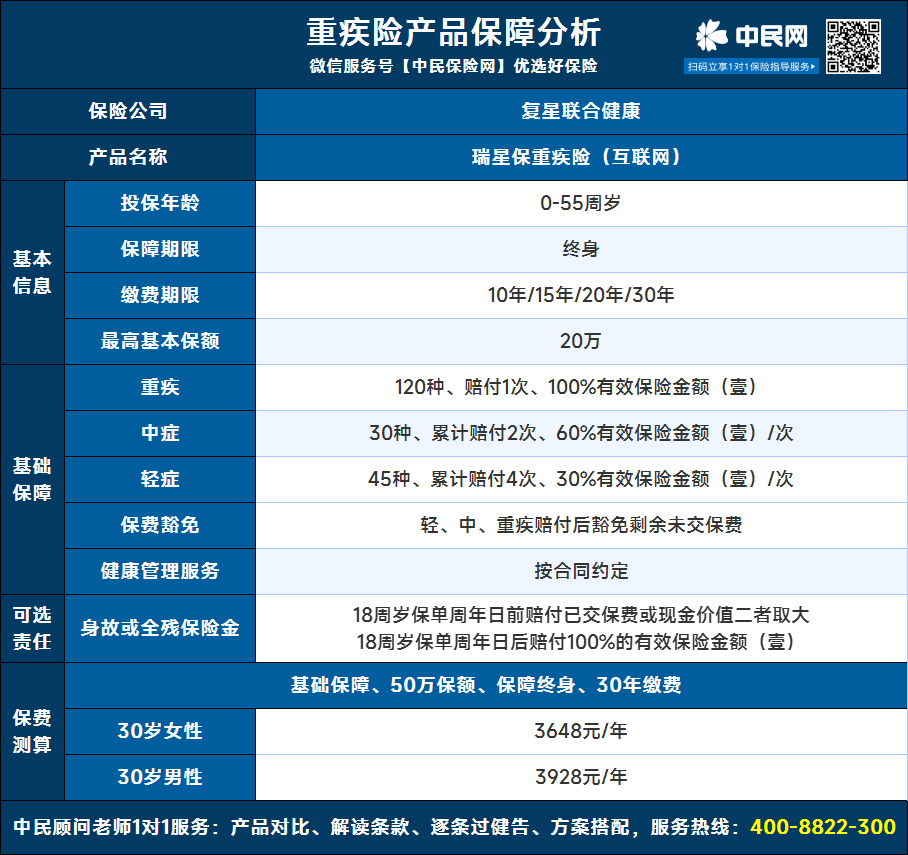The height and width of the screenshot is (855, 908).
Task: Click the 中民网 brand wordmark
Action: pyautogui.click(x=771, y=36)
